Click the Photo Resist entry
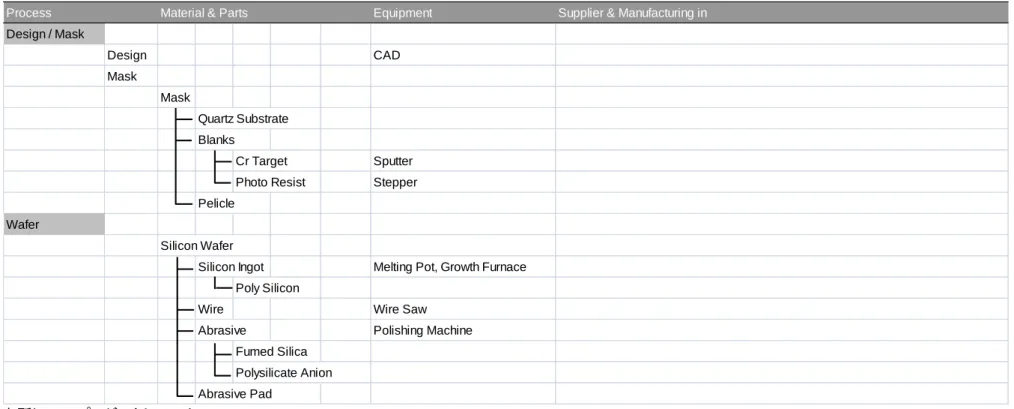Screen dimensions: 1014x409 (270, 182)
